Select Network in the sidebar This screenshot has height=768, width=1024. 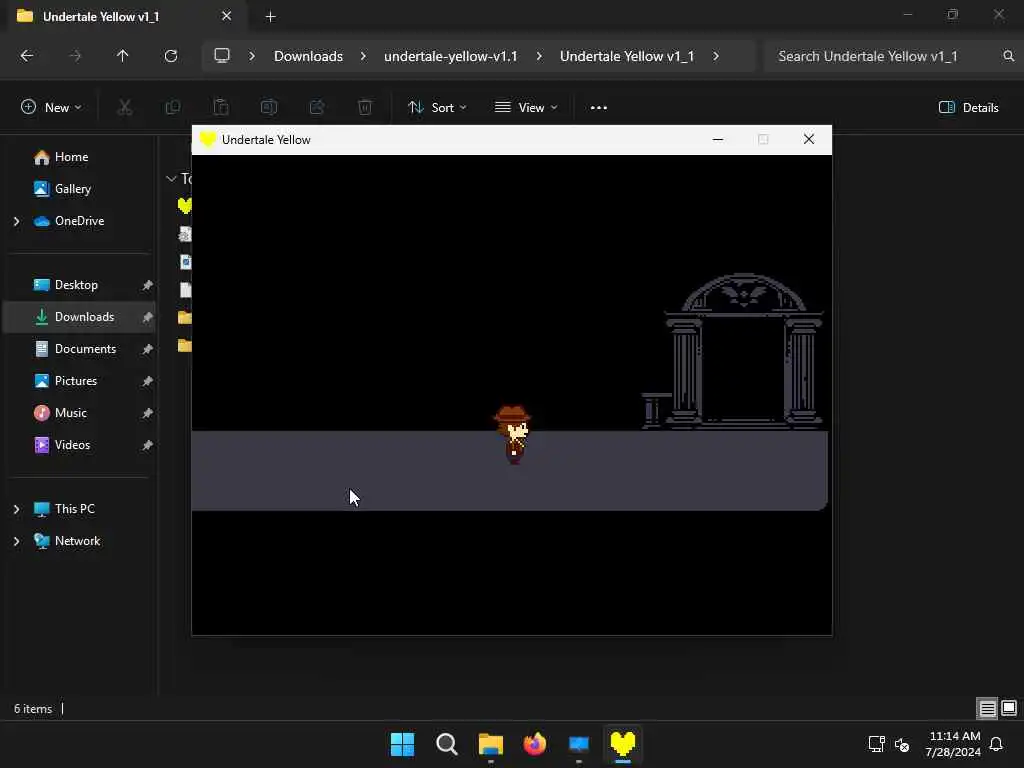point(77,541)
